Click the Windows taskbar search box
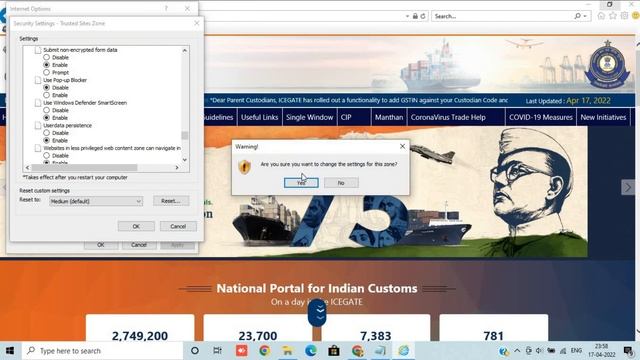This screenshot has width=640, height=360. (102, 351)
